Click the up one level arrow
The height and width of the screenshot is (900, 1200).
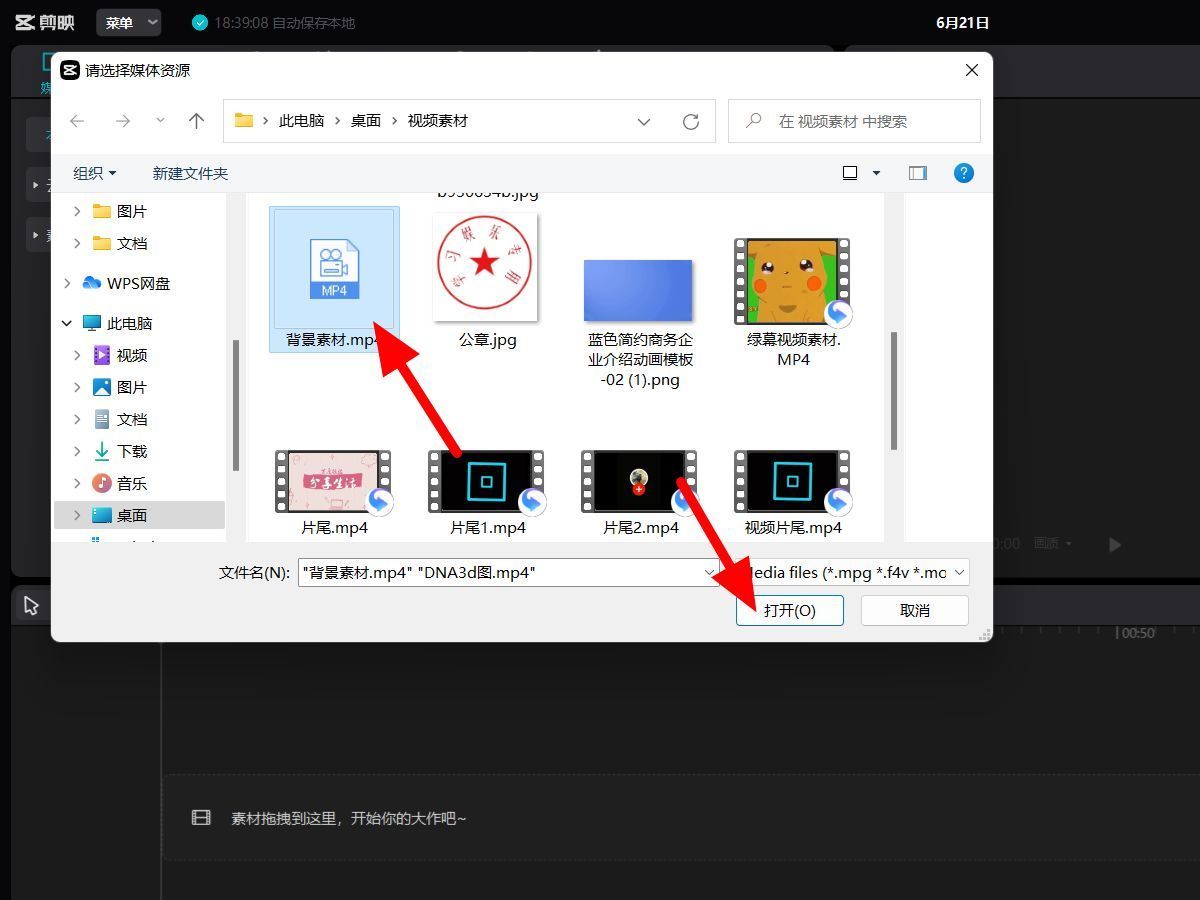pyautogui.click(x=196, y=121)
